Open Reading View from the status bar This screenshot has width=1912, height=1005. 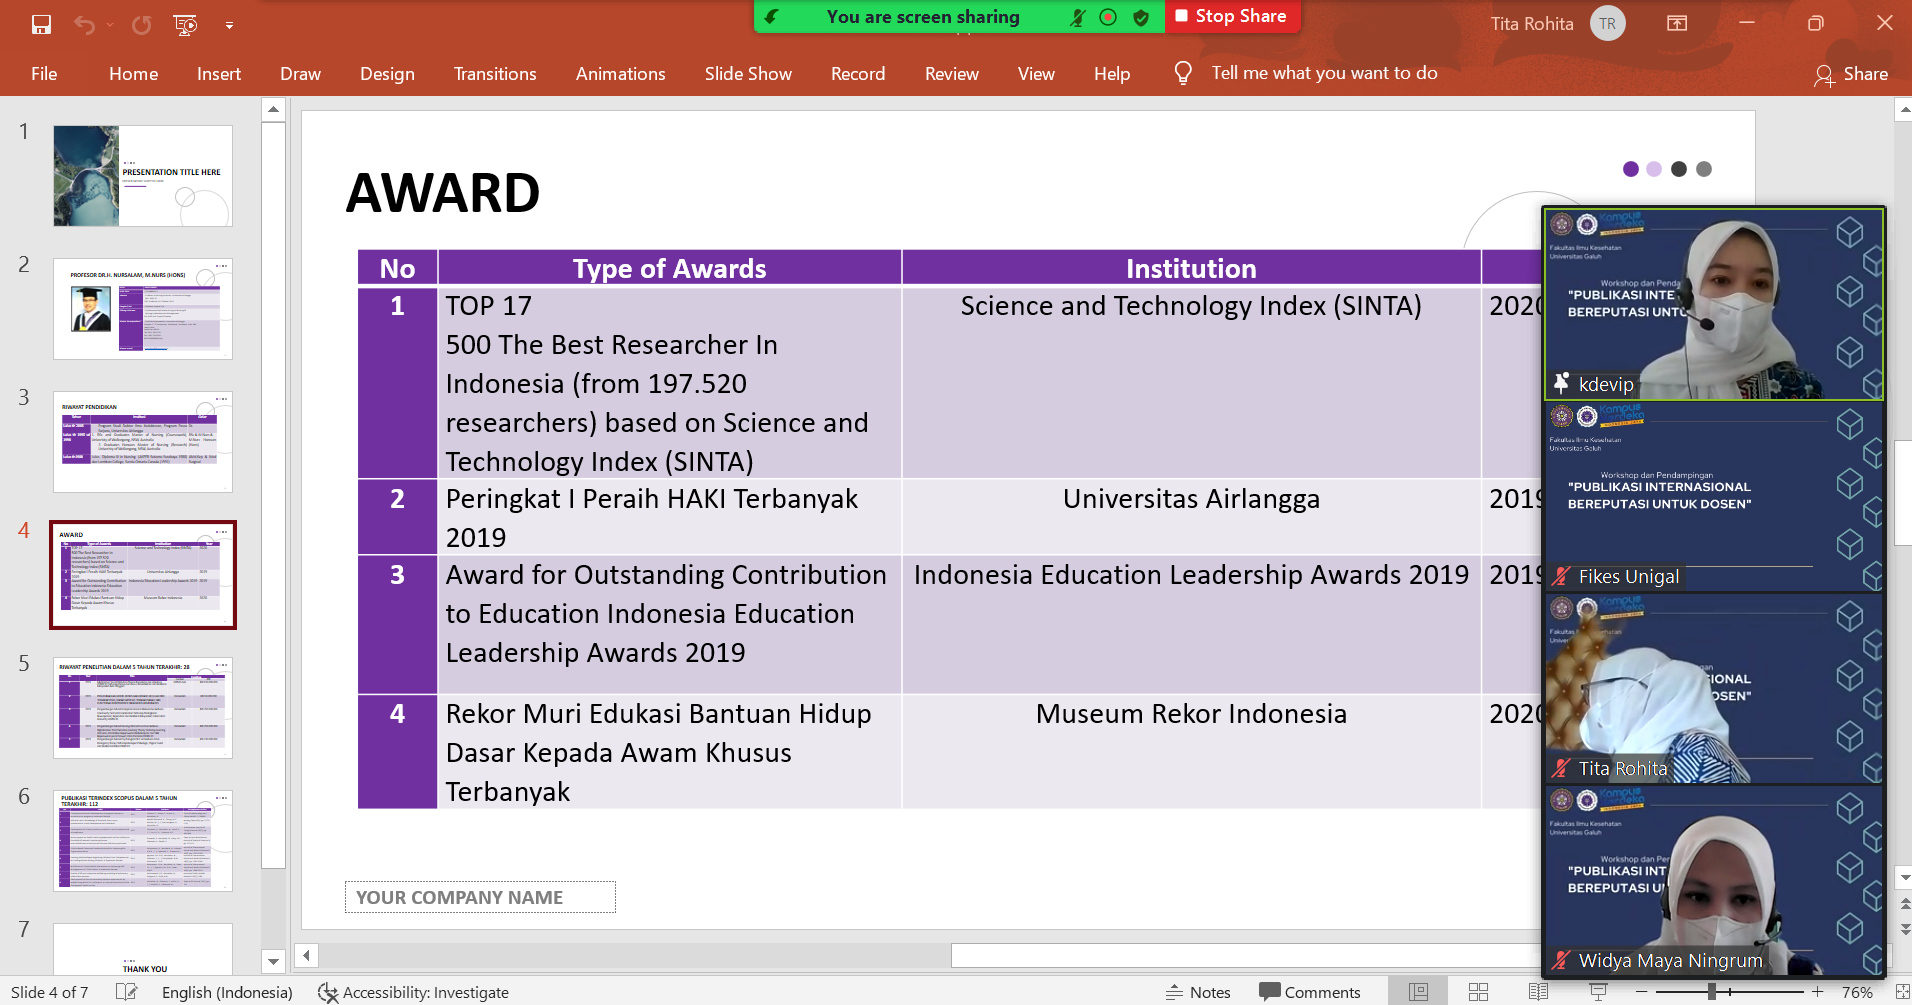(x=1538, y=992)
